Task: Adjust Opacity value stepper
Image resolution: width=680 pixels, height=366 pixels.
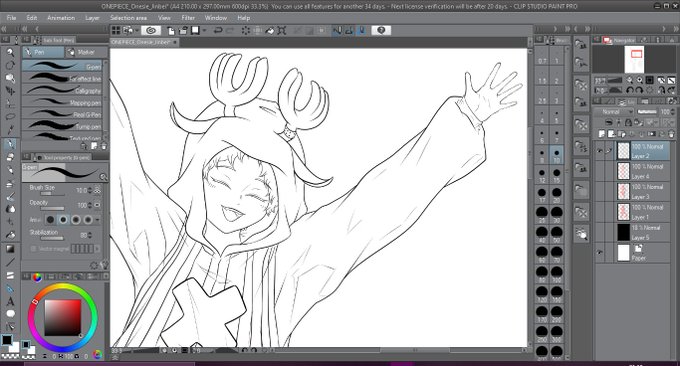Action: tap(90, 205)
